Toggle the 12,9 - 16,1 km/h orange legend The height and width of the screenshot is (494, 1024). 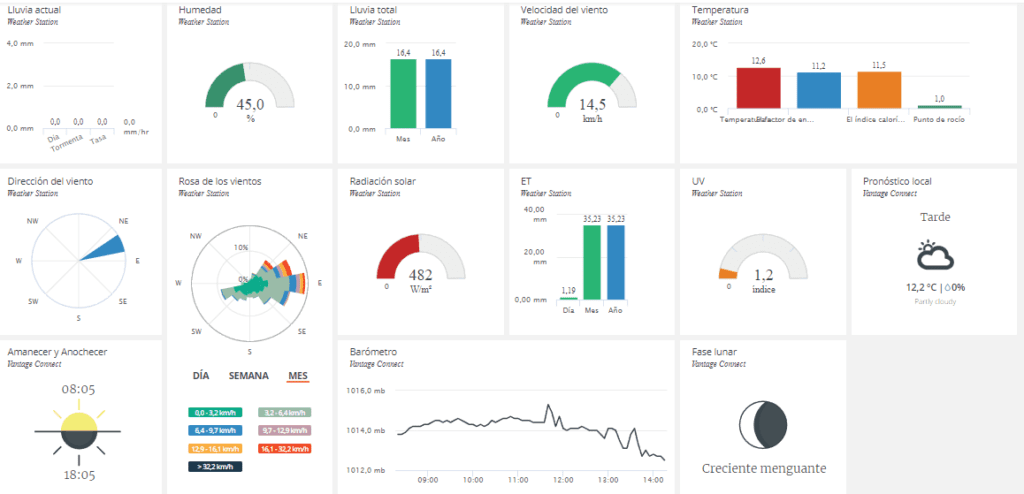pos(215,449)
